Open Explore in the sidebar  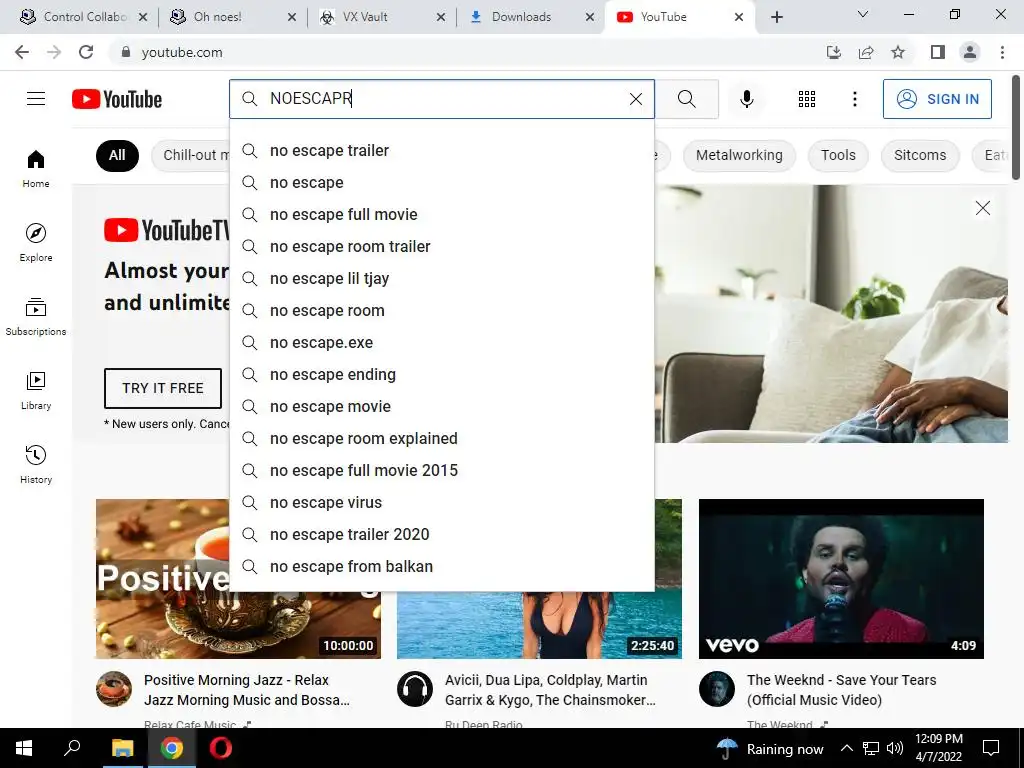pos(36,242)
